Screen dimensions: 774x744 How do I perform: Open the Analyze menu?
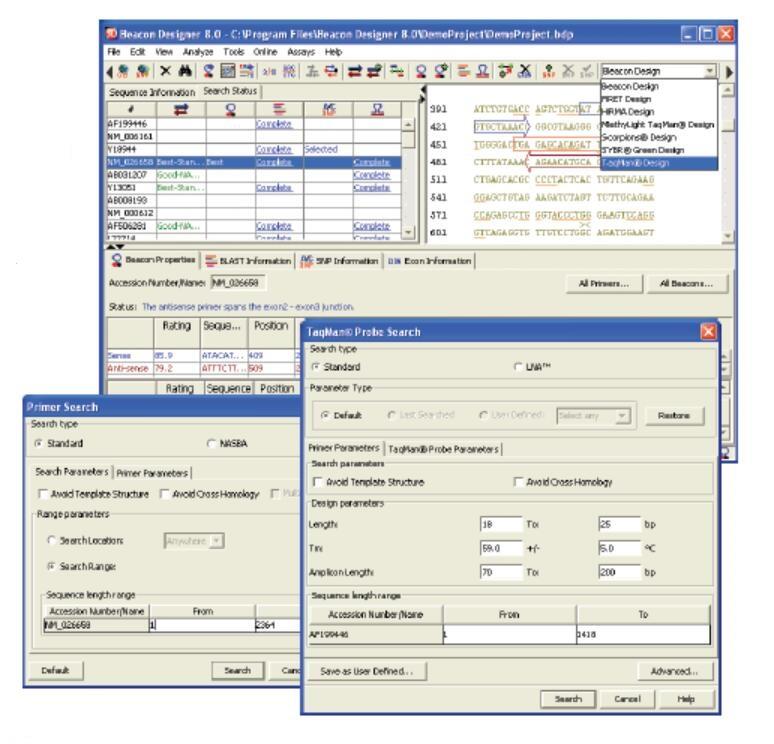coord(197,52)
